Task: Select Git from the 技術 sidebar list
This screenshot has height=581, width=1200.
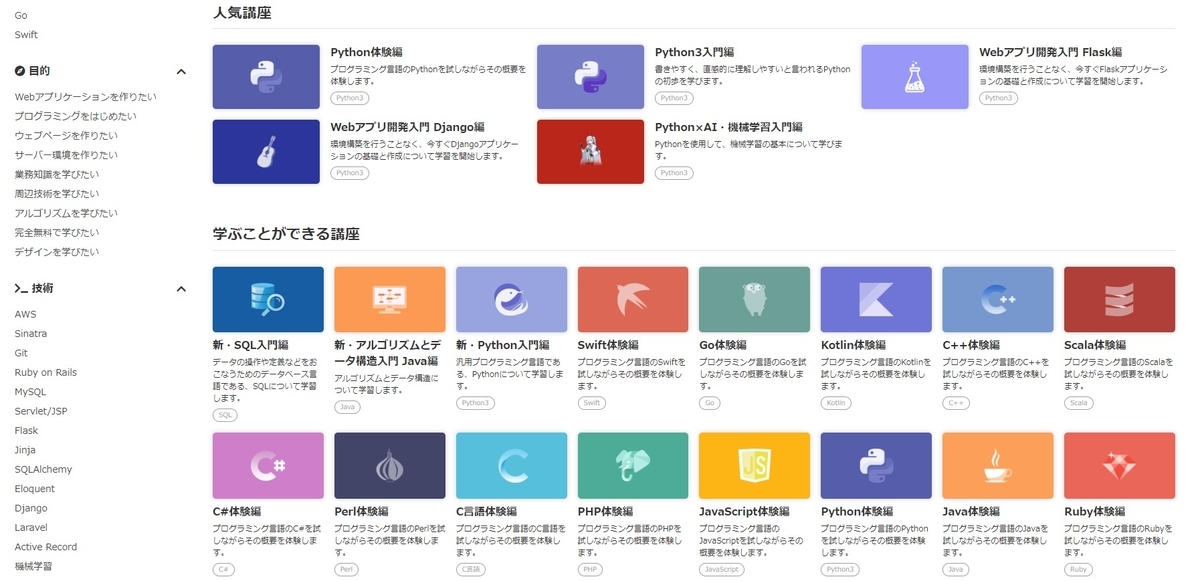Action: [23, 353]
